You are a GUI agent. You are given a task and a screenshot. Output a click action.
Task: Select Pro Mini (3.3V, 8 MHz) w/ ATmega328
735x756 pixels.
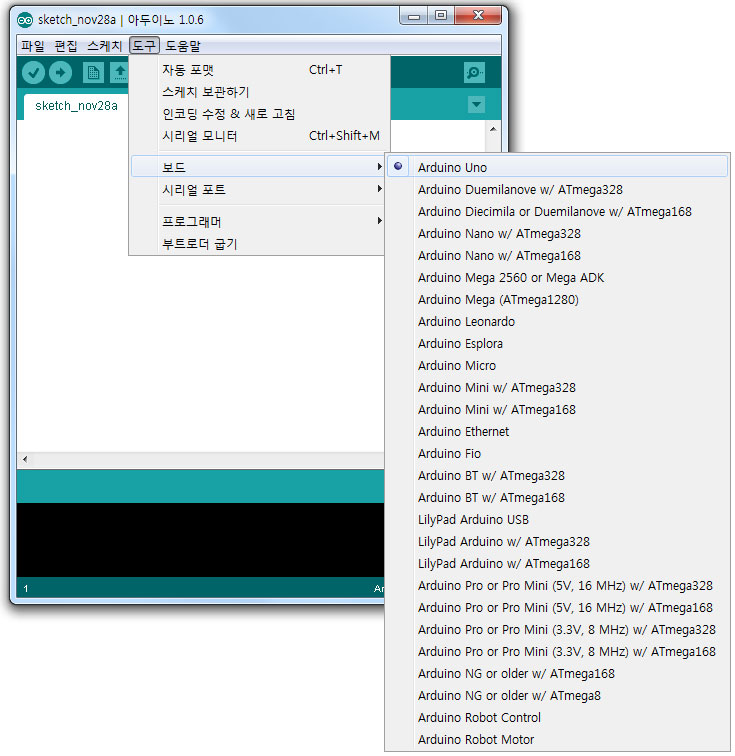557,630
